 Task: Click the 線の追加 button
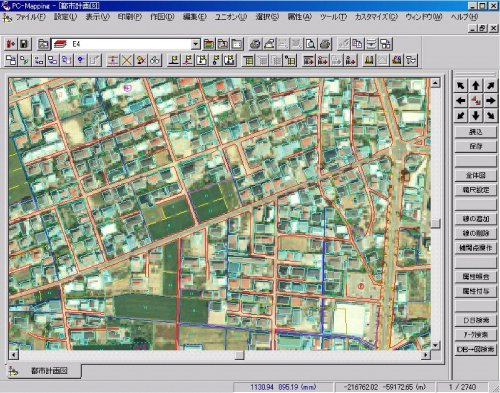tap(476, 219)
